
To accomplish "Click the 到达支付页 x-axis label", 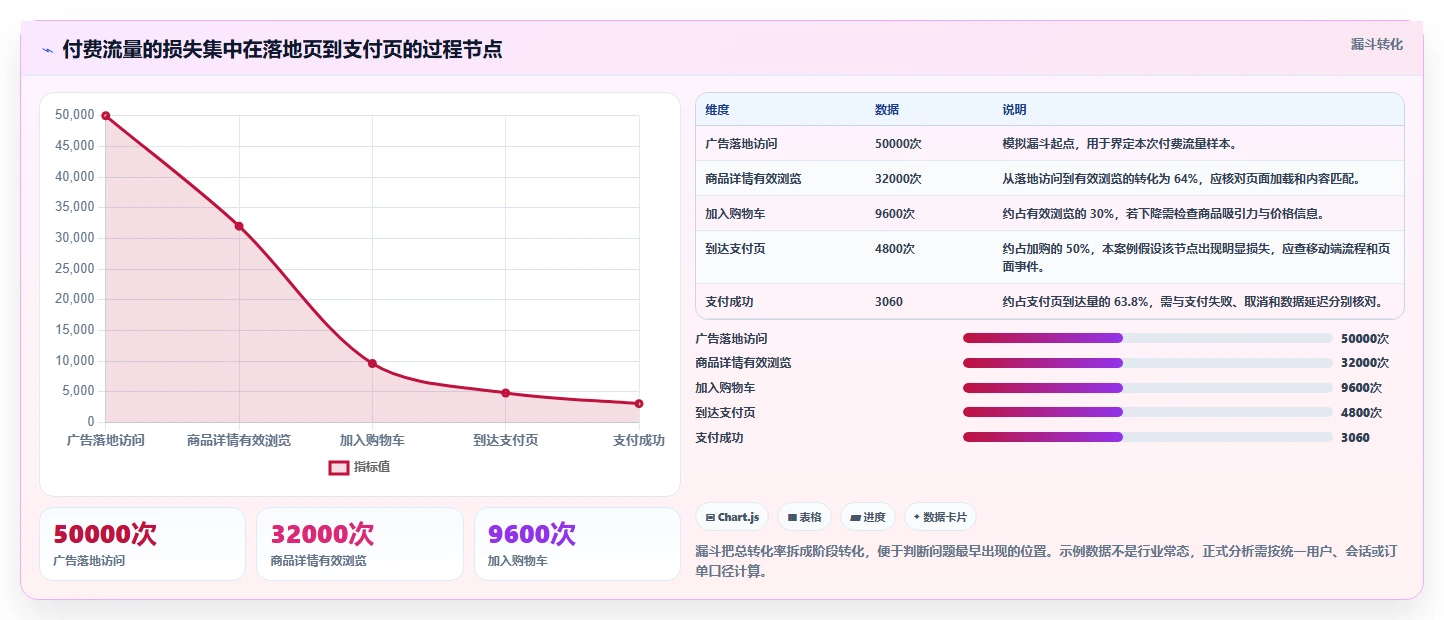I will pos(506,440).
